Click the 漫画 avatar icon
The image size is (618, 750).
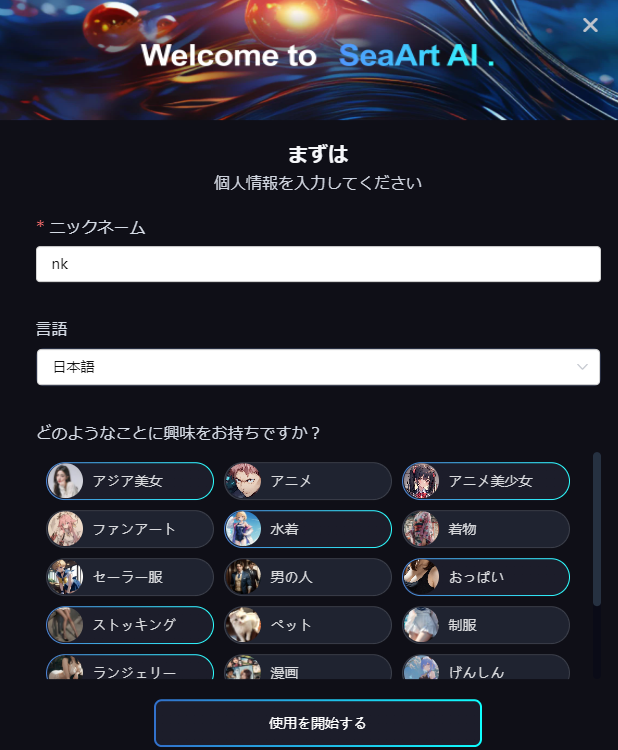(x=243, y=668)
